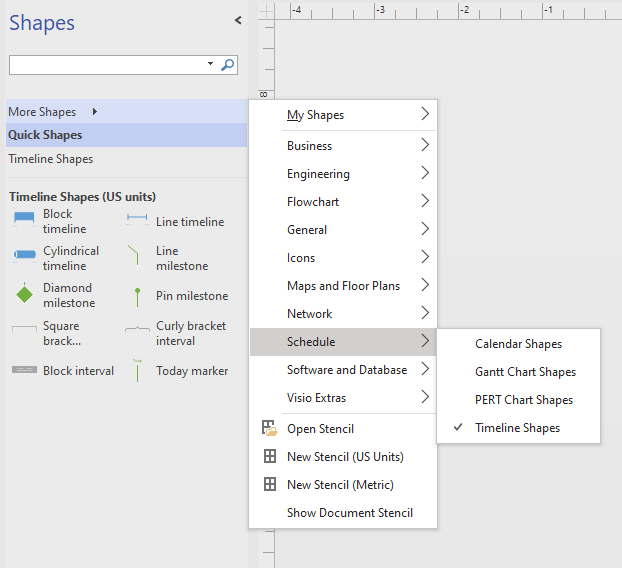
Task: Expand the My Shapes submenu chevron
Action: (425, 114)
